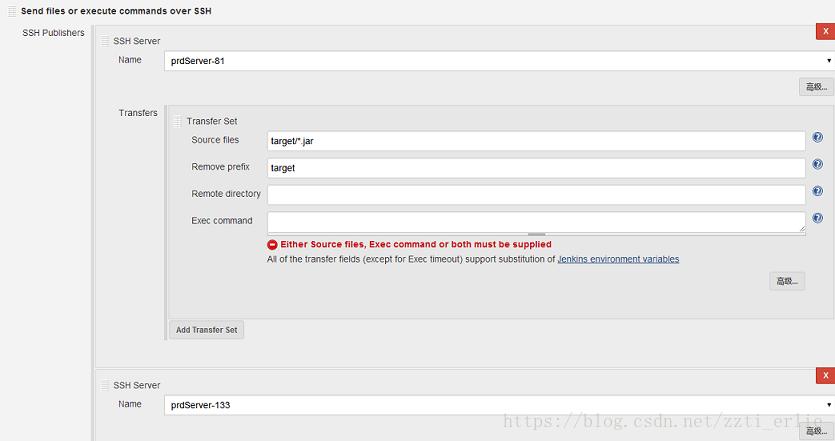The height and width of the screenshot is (441, 835).
Task: Grab the first SSH Server drag handle
Action: pos(105,41)
